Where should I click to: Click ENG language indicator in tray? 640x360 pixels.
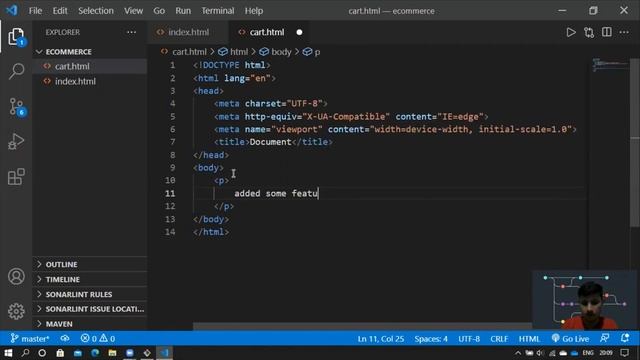(588, 353)
